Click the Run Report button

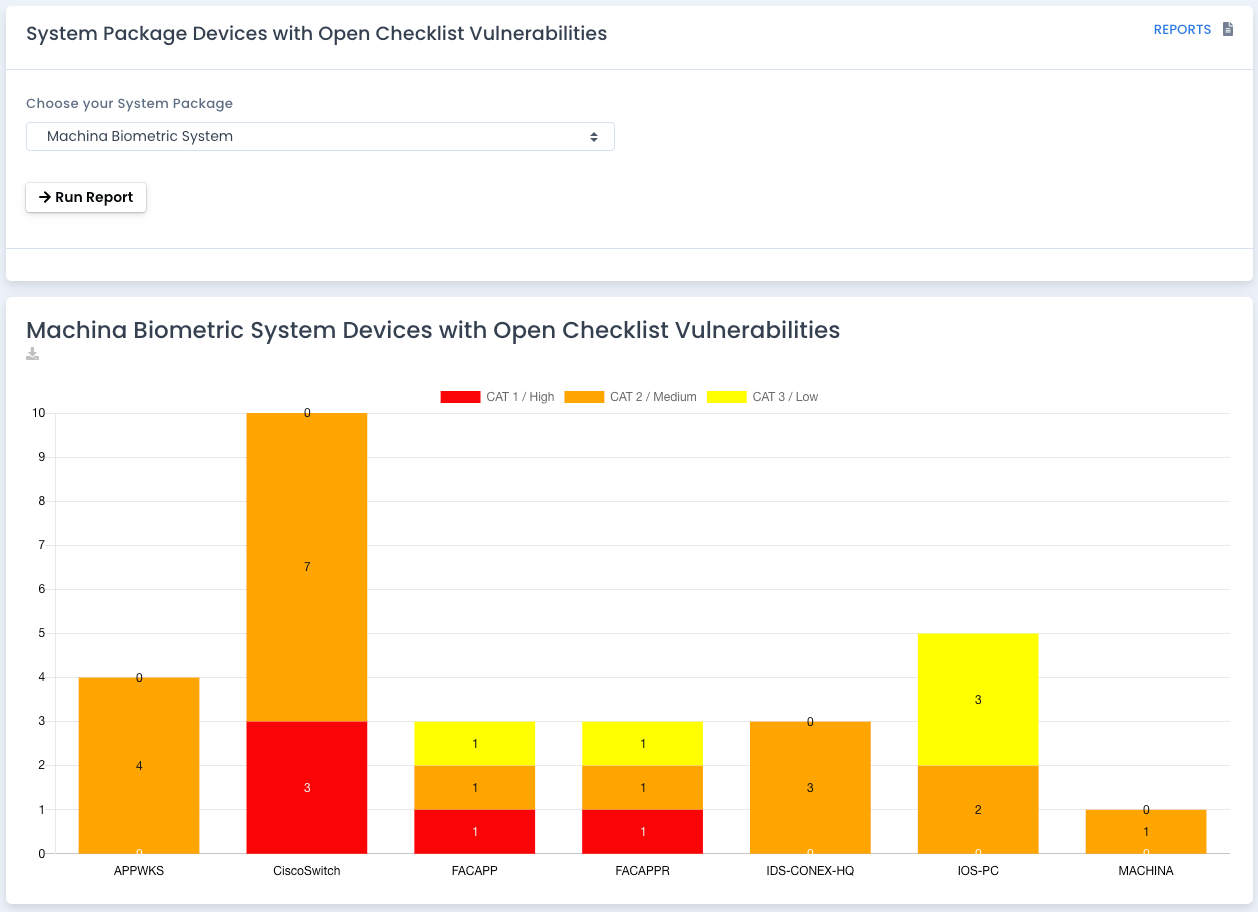point(86,197)
